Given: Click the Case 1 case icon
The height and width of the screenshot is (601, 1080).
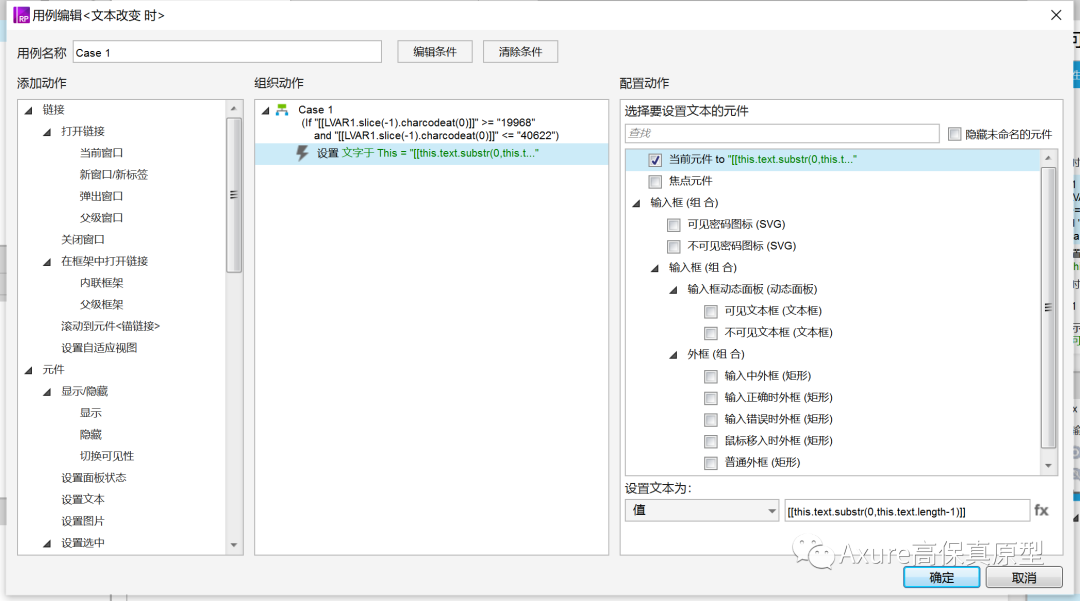Looking at the screenshot, I should click(x=282, y=109).
